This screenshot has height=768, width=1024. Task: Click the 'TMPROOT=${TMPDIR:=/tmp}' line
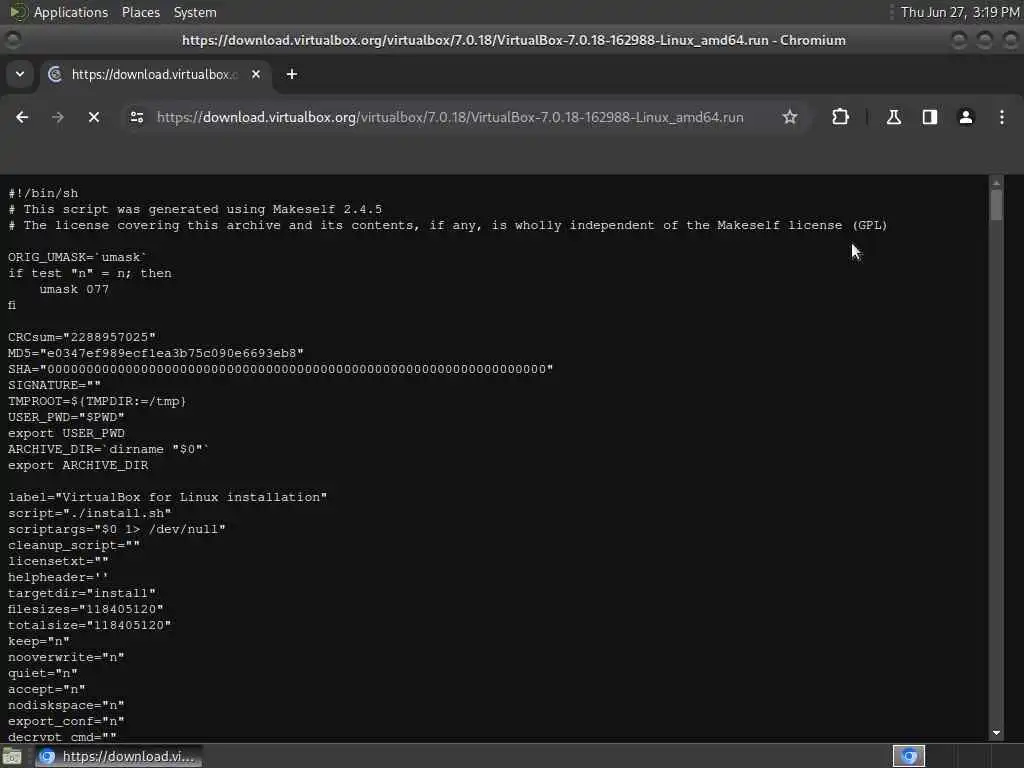pyautogui.click(x=97, y=401)
